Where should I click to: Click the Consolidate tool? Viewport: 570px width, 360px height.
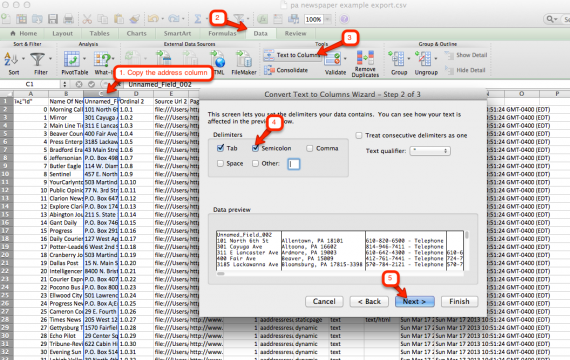coord(286,70)
